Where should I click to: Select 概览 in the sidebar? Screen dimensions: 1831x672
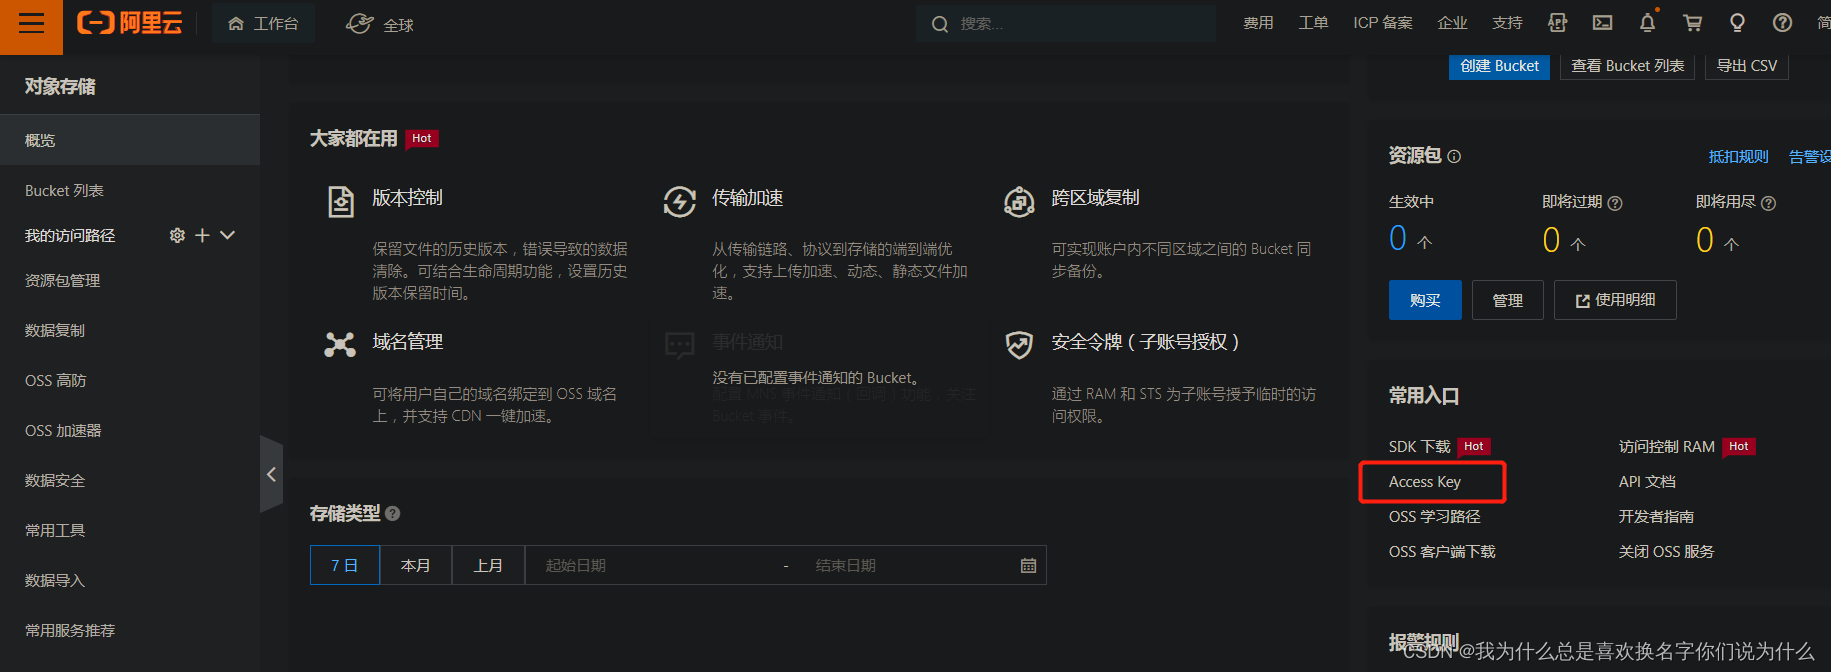130,140
